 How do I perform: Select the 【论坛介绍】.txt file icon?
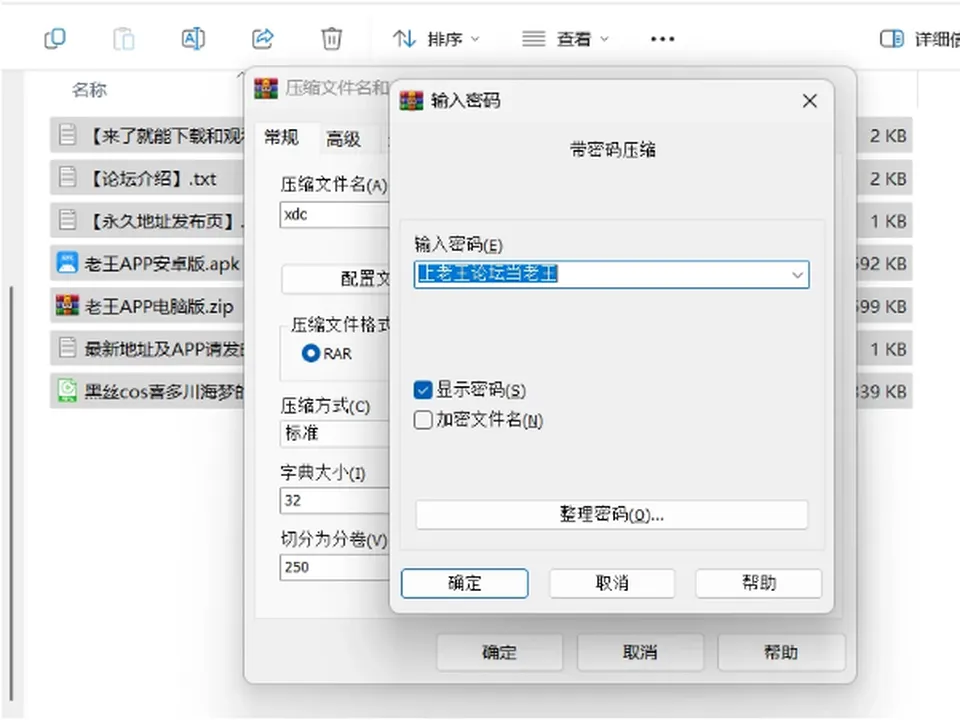coord(67,178)
